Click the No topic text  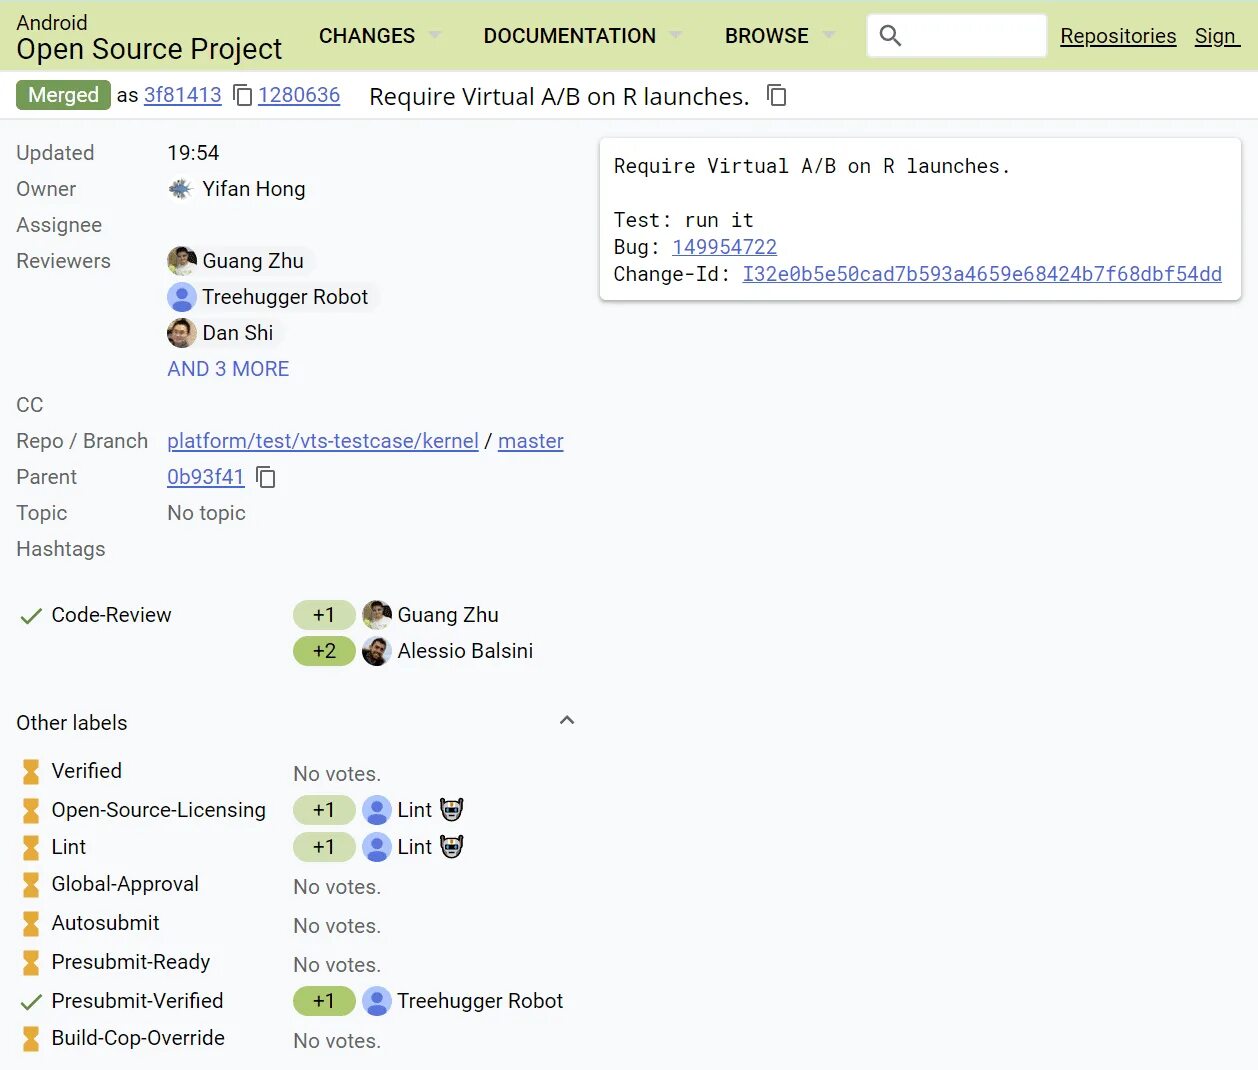(206, 513)
